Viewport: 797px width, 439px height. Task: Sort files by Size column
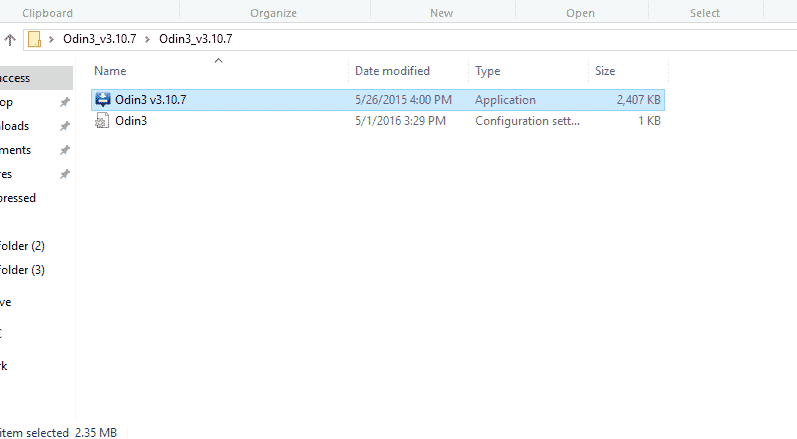[x=605, y=71]
